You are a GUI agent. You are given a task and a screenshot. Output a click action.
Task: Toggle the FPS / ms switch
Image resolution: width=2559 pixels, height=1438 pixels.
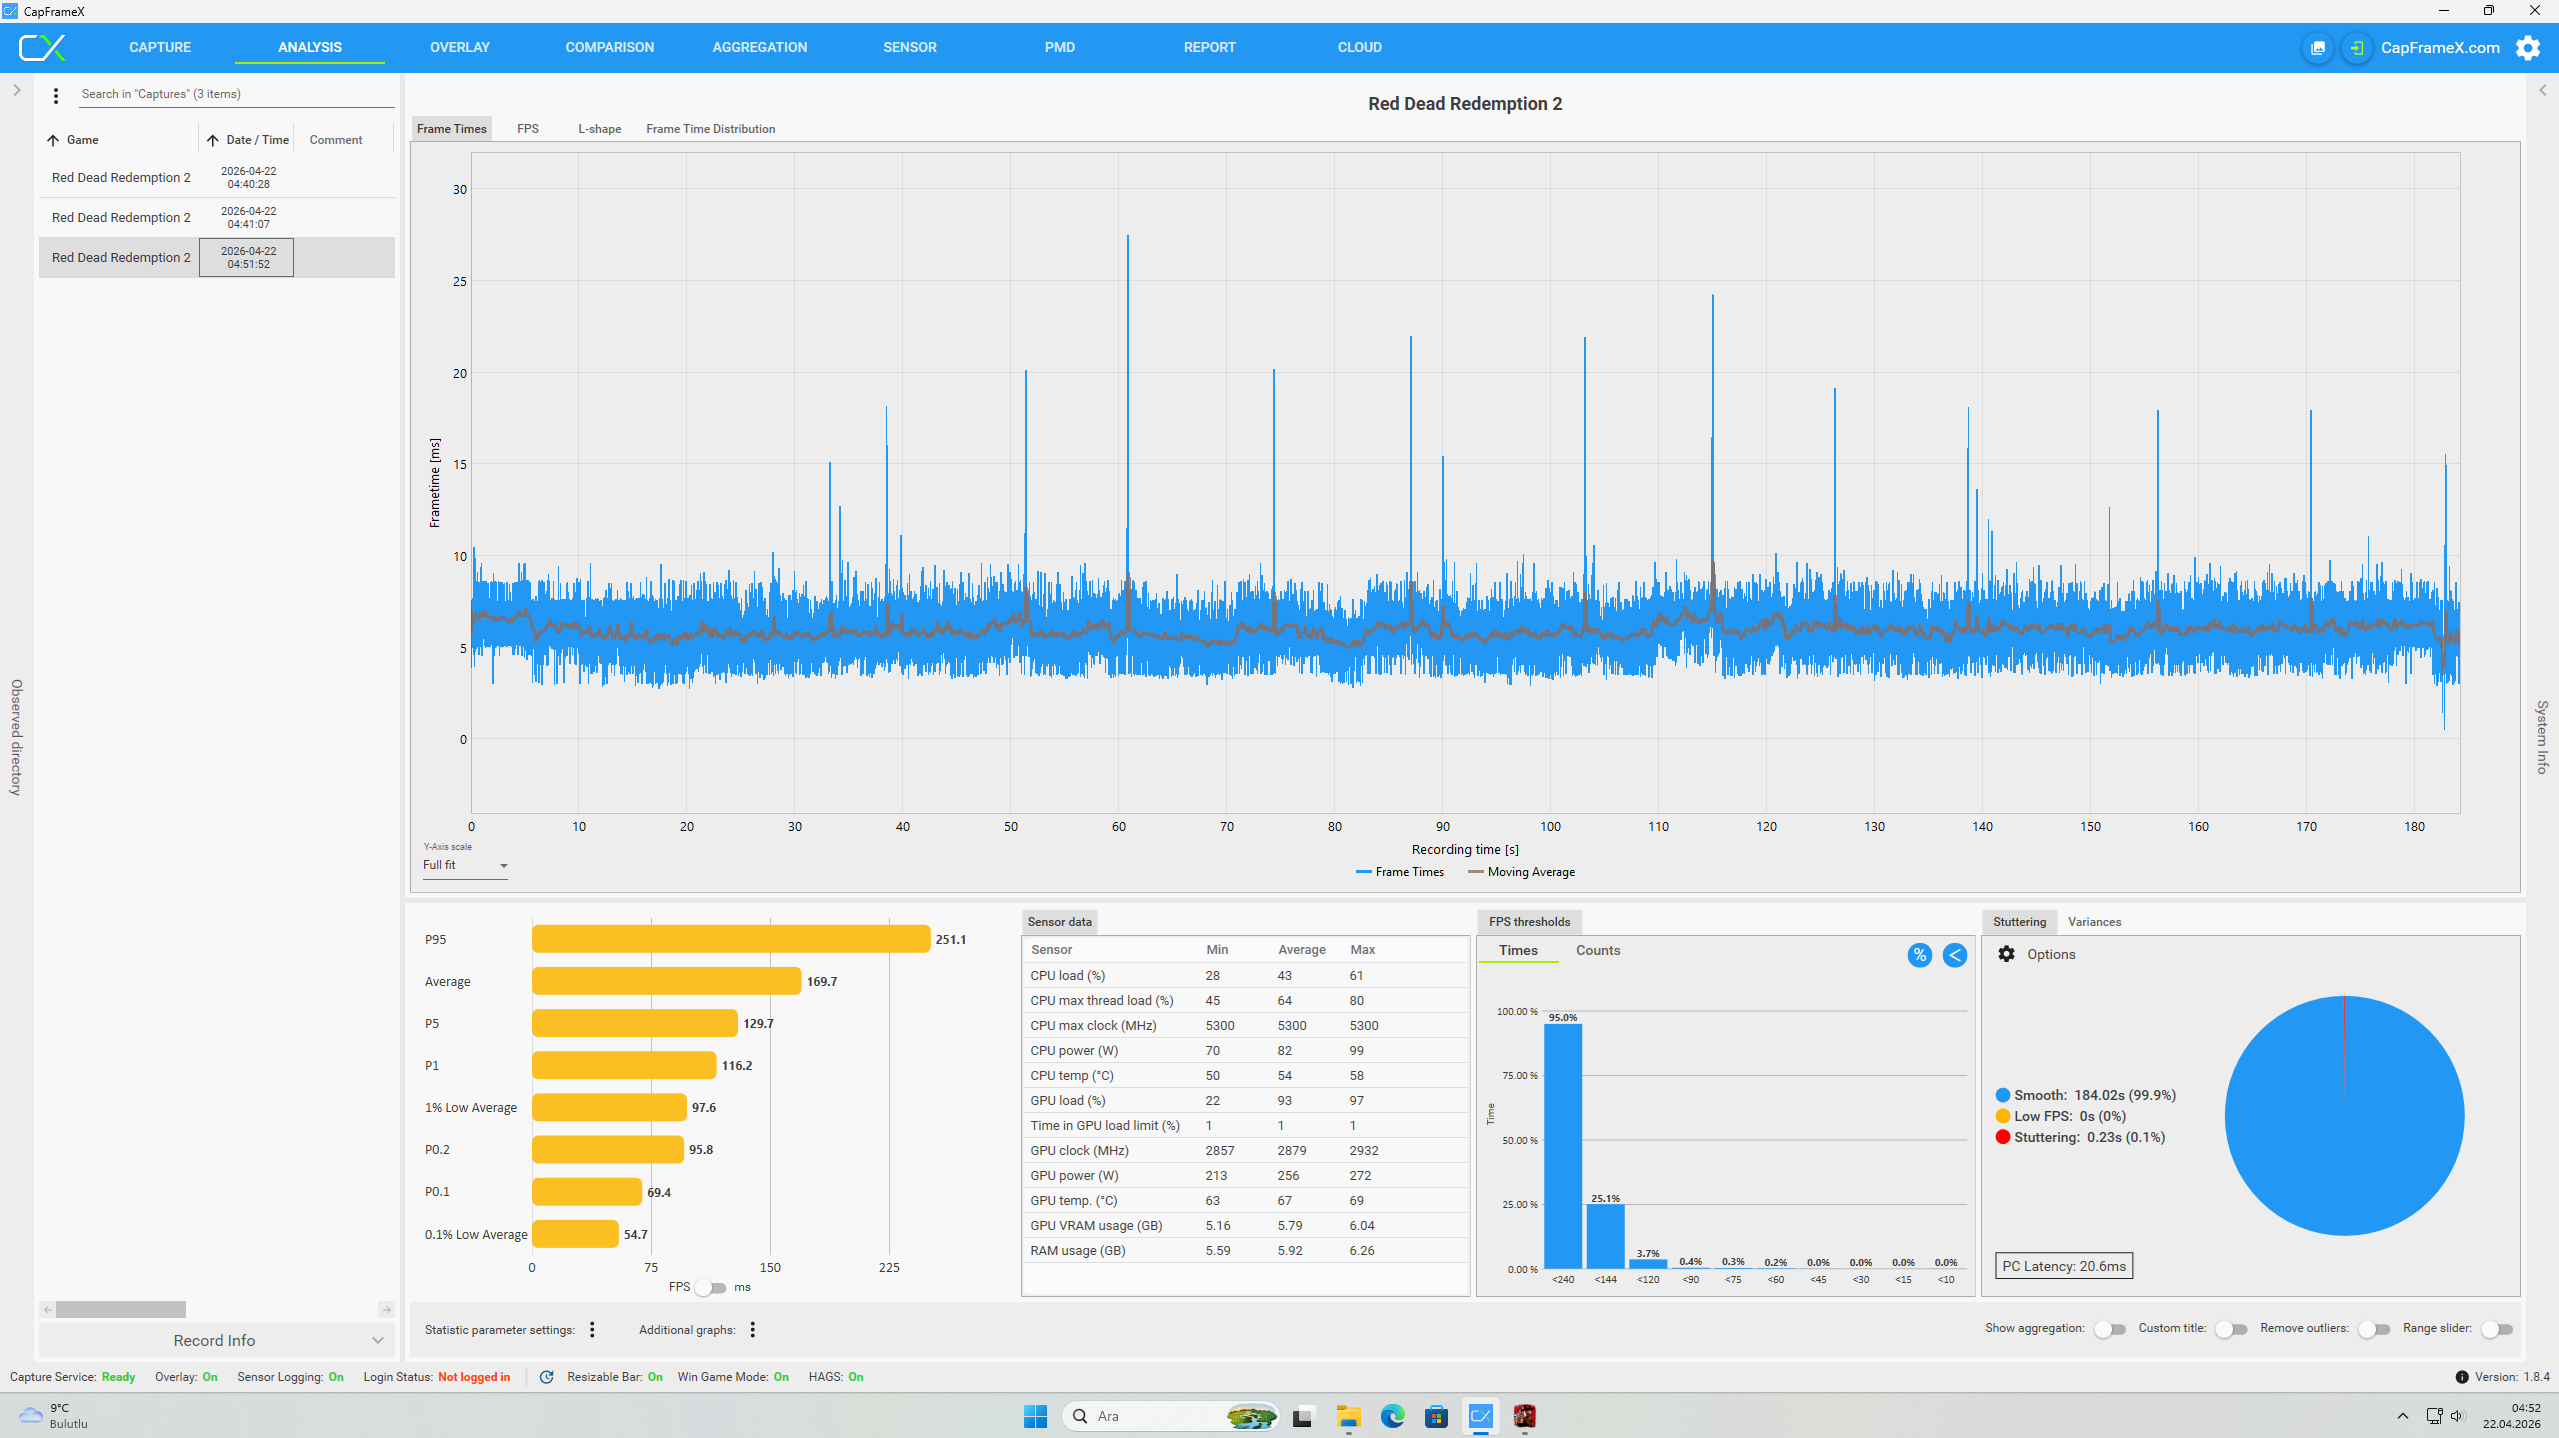click(x=711, y=1287)
